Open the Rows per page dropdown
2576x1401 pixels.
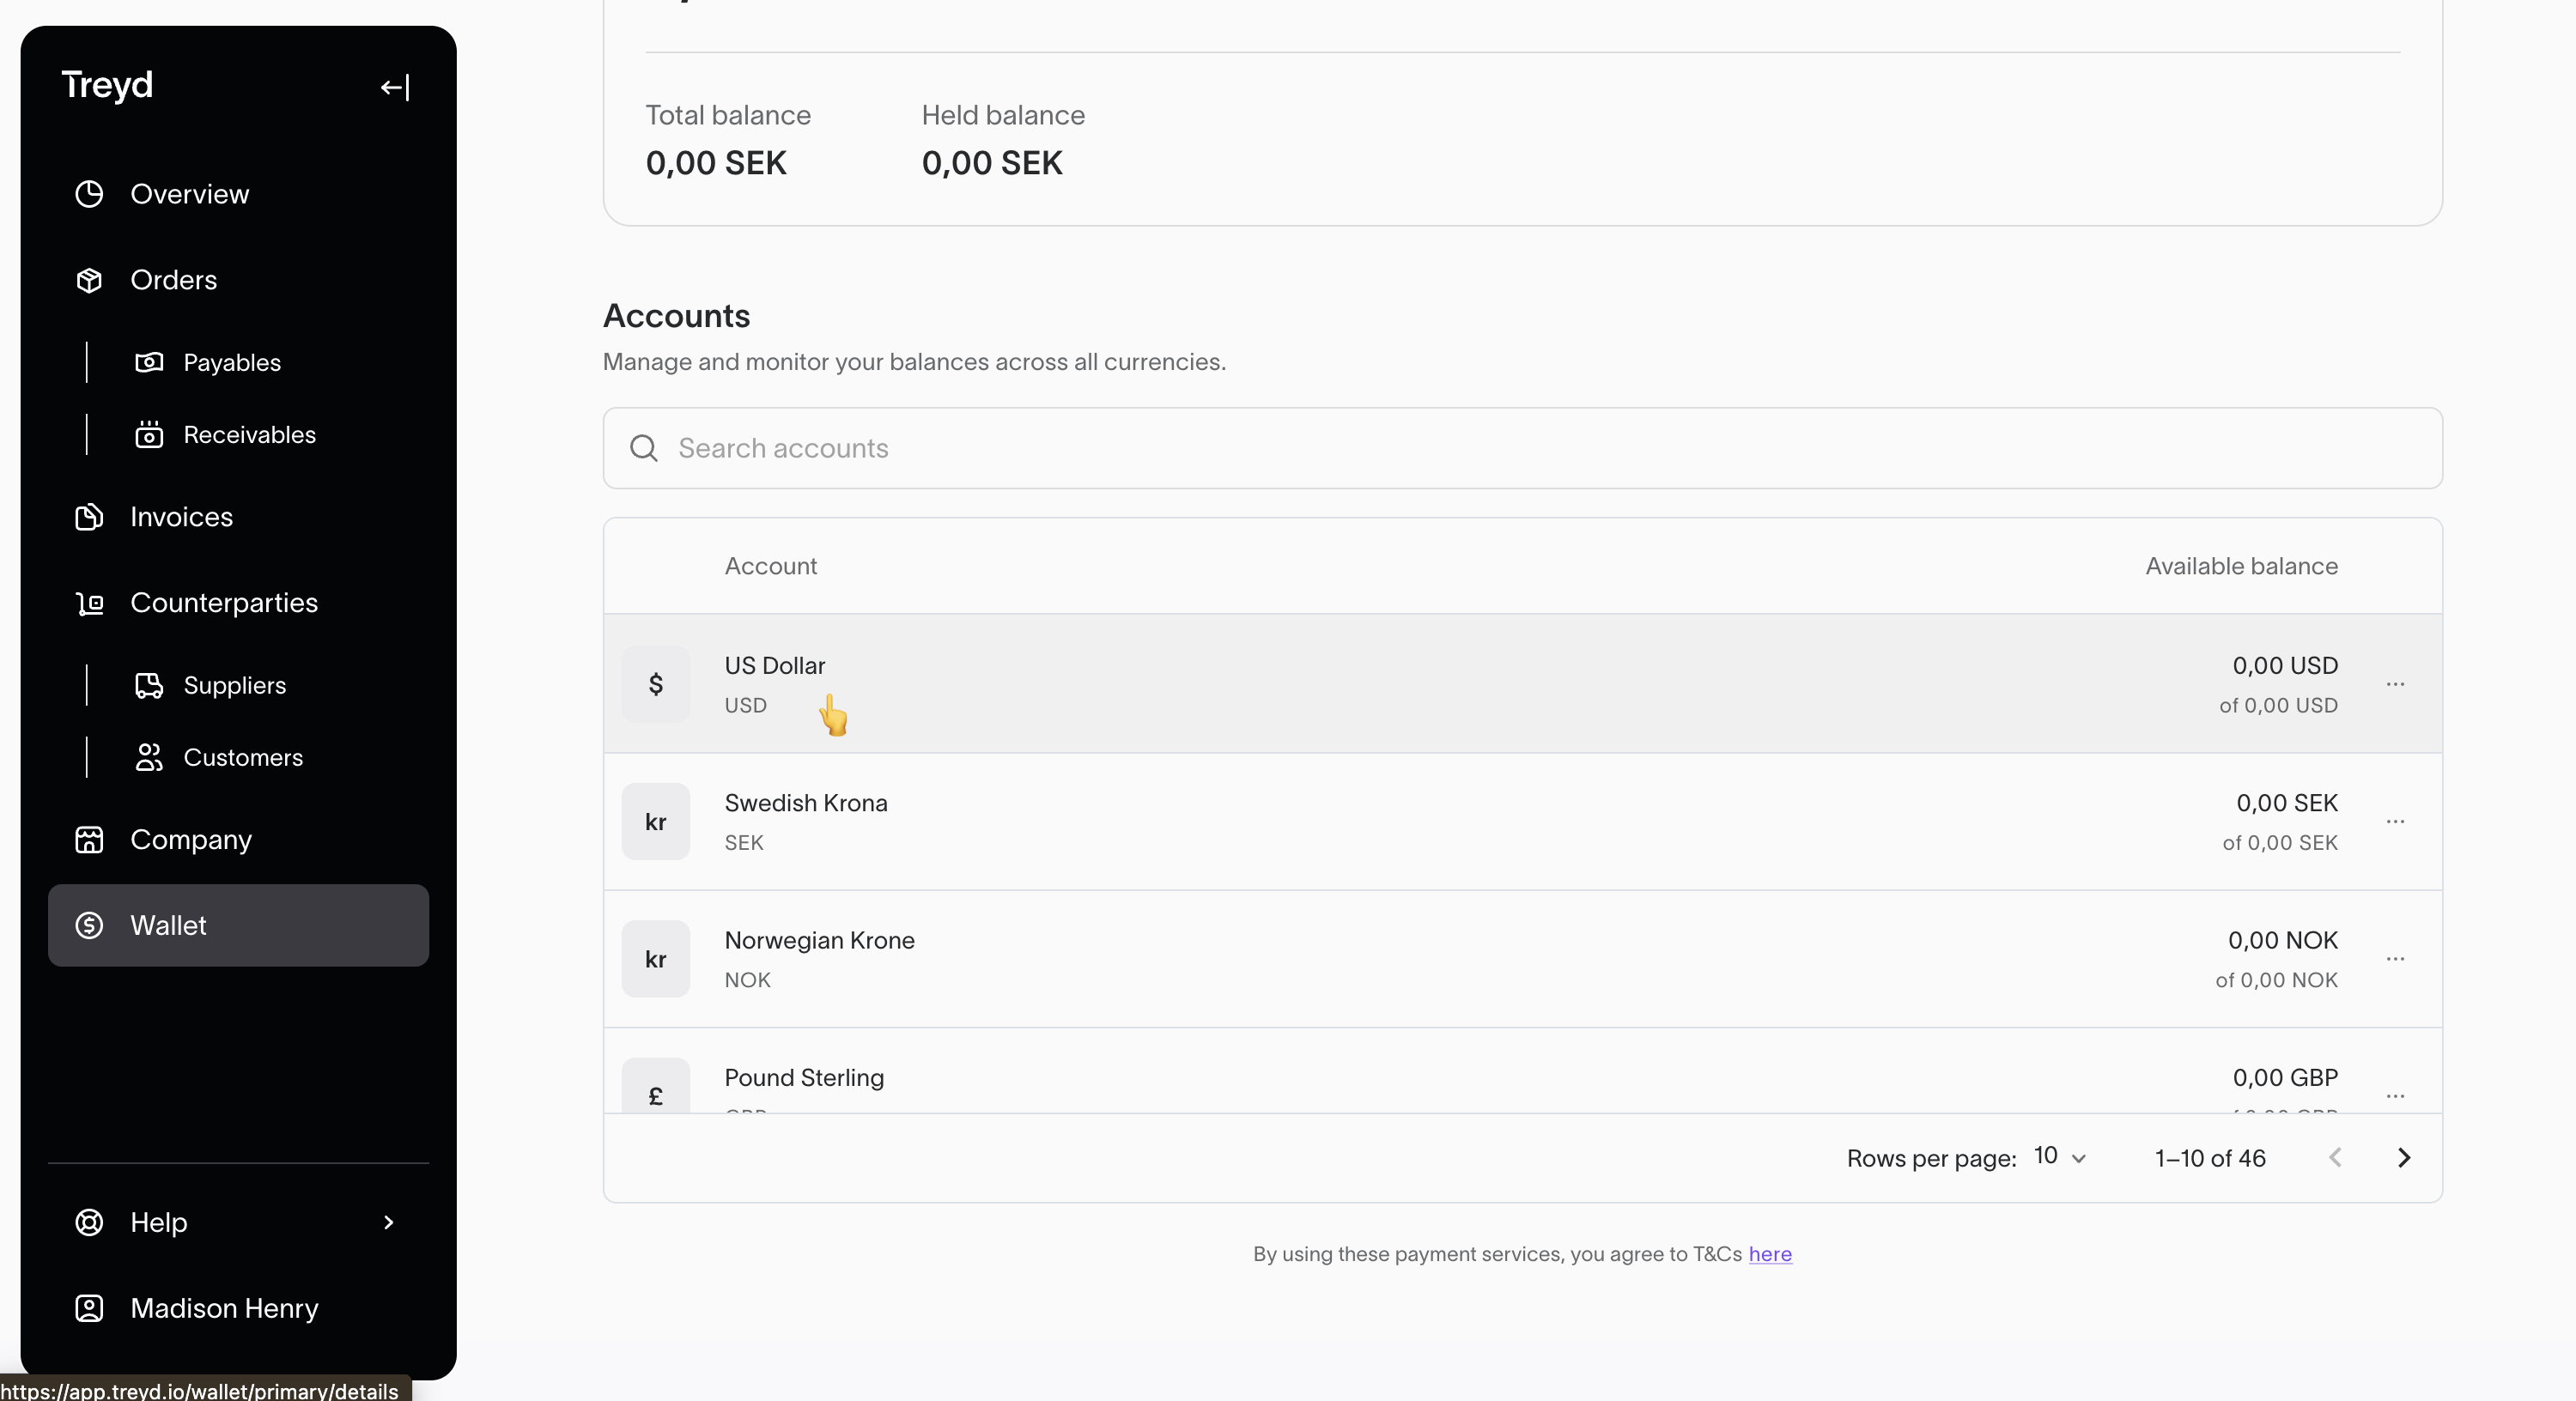(2060, 1157)
